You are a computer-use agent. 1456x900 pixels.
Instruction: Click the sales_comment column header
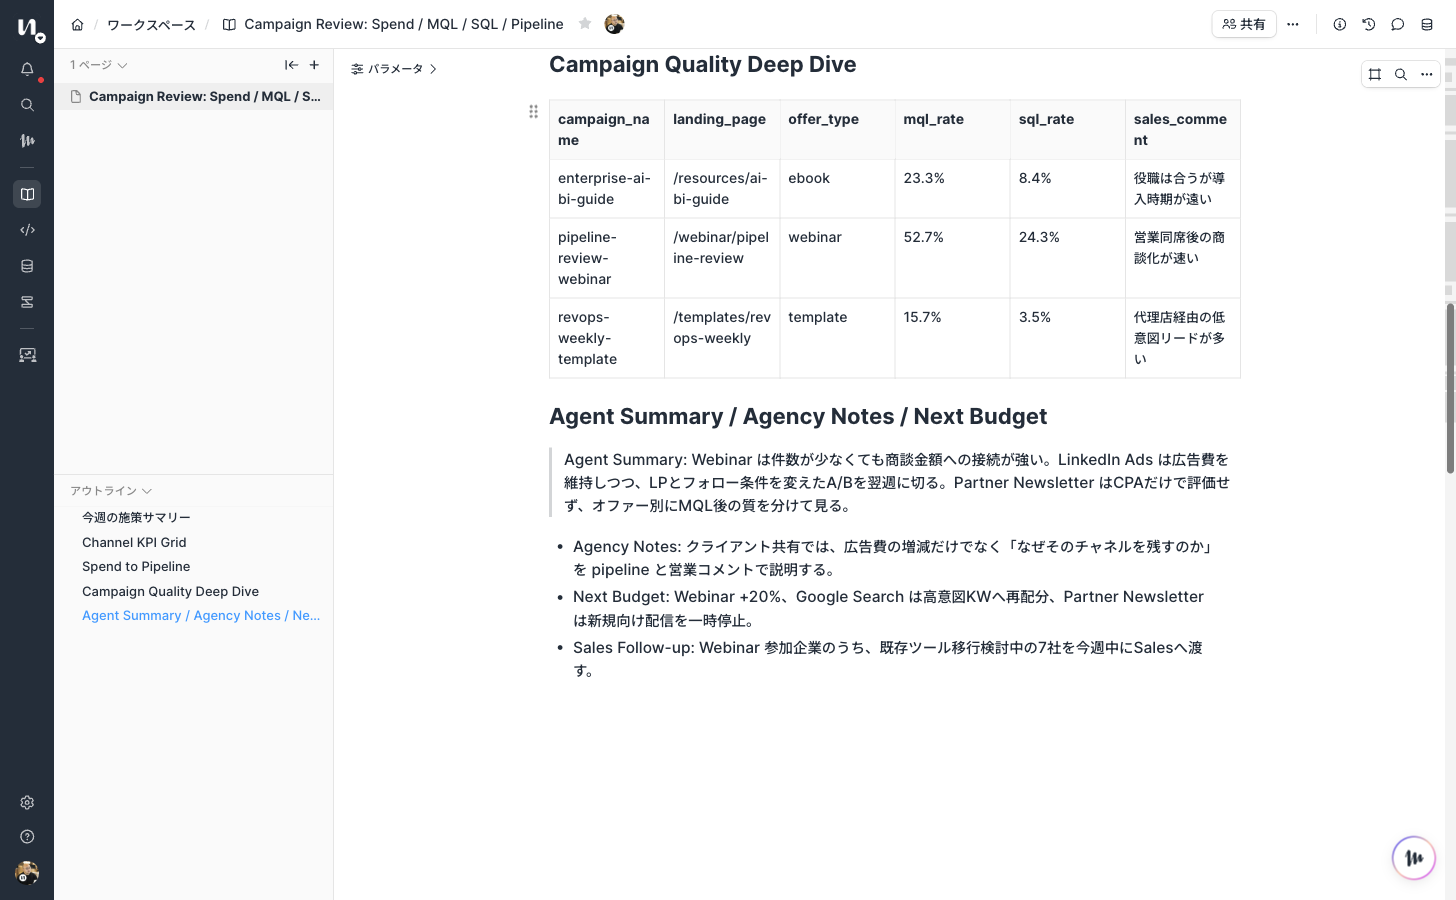[x=1182, y=130]
